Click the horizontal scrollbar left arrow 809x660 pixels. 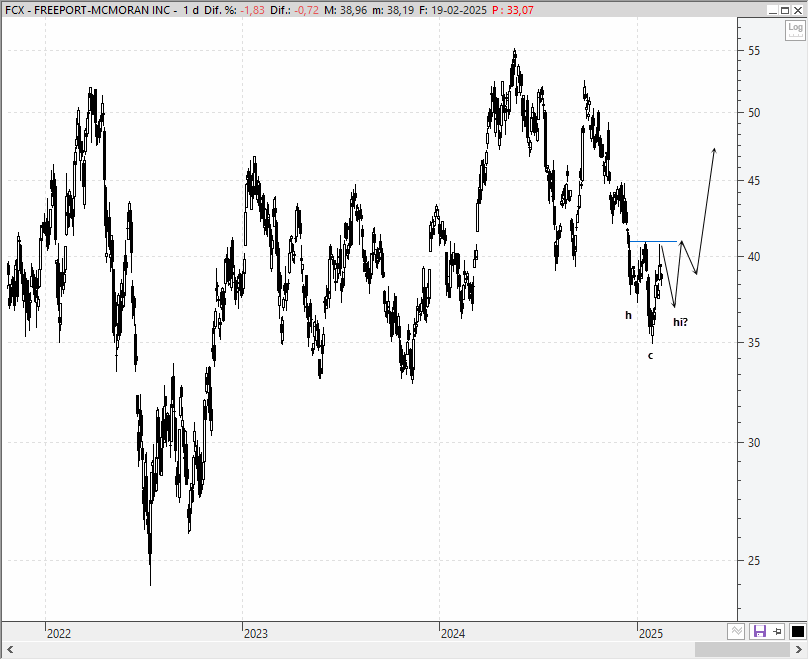point(10,649)
